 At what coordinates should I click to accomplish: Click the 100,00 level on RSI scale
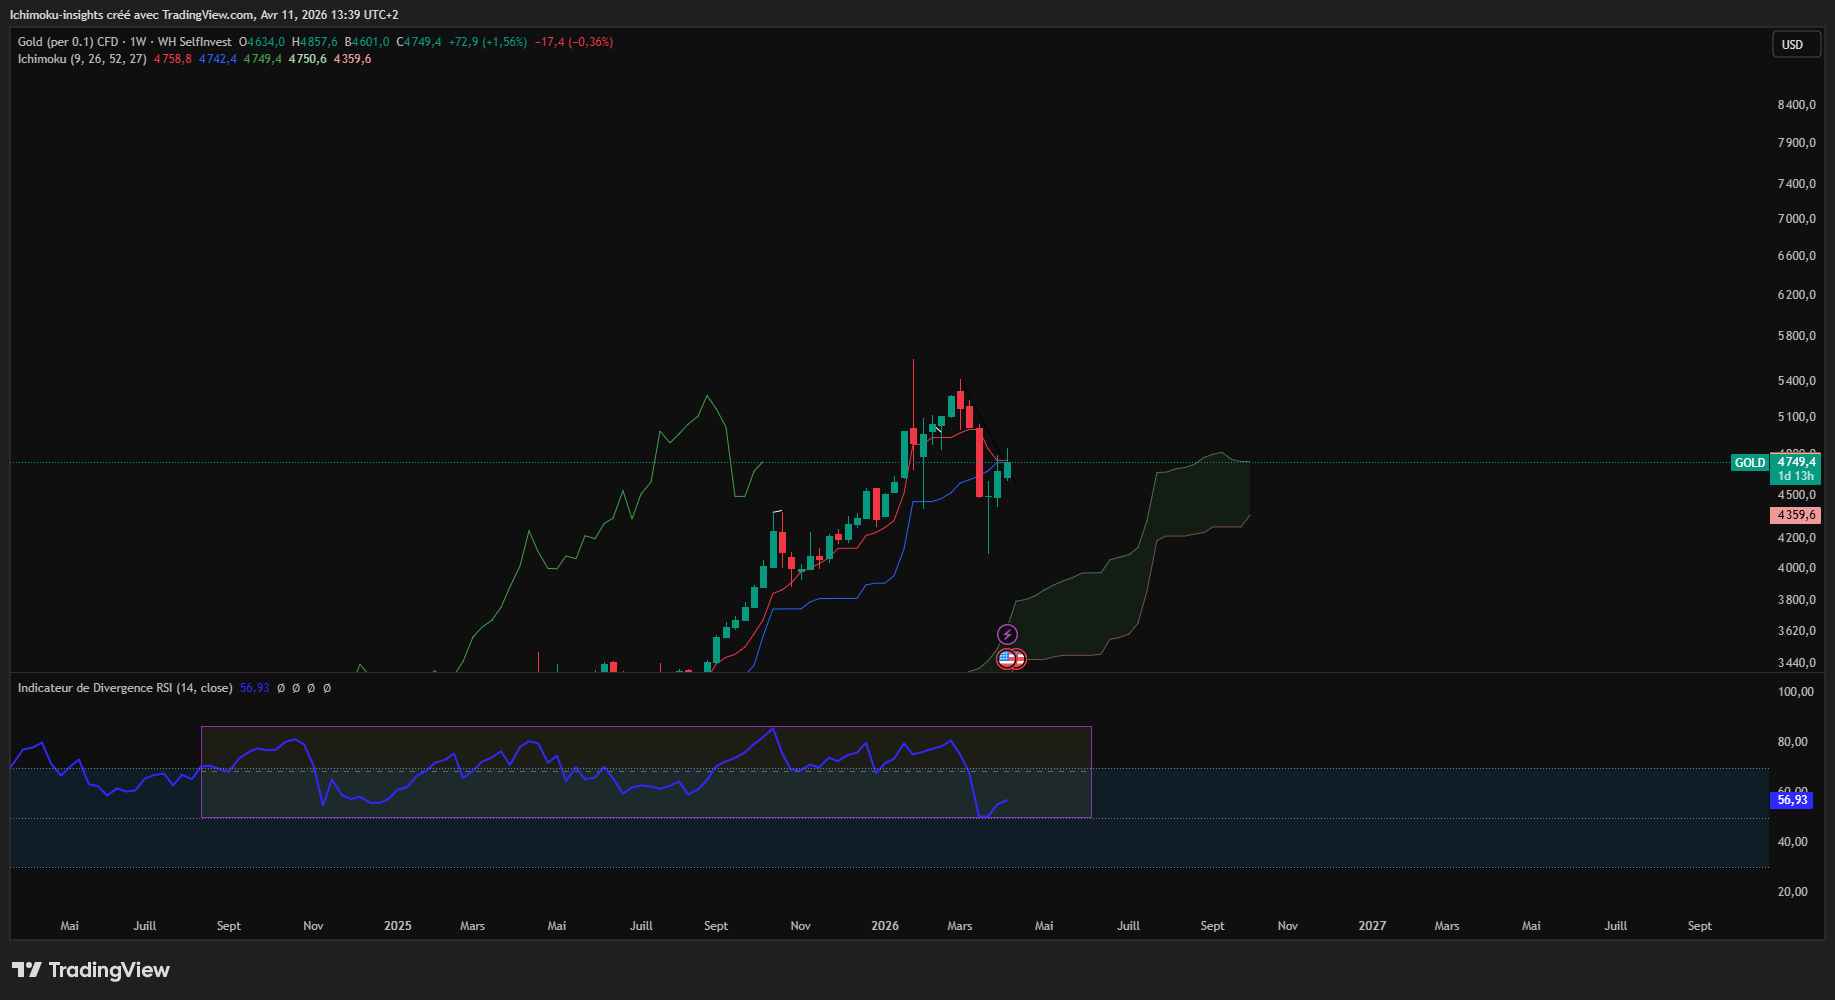tap(1795, 692)
